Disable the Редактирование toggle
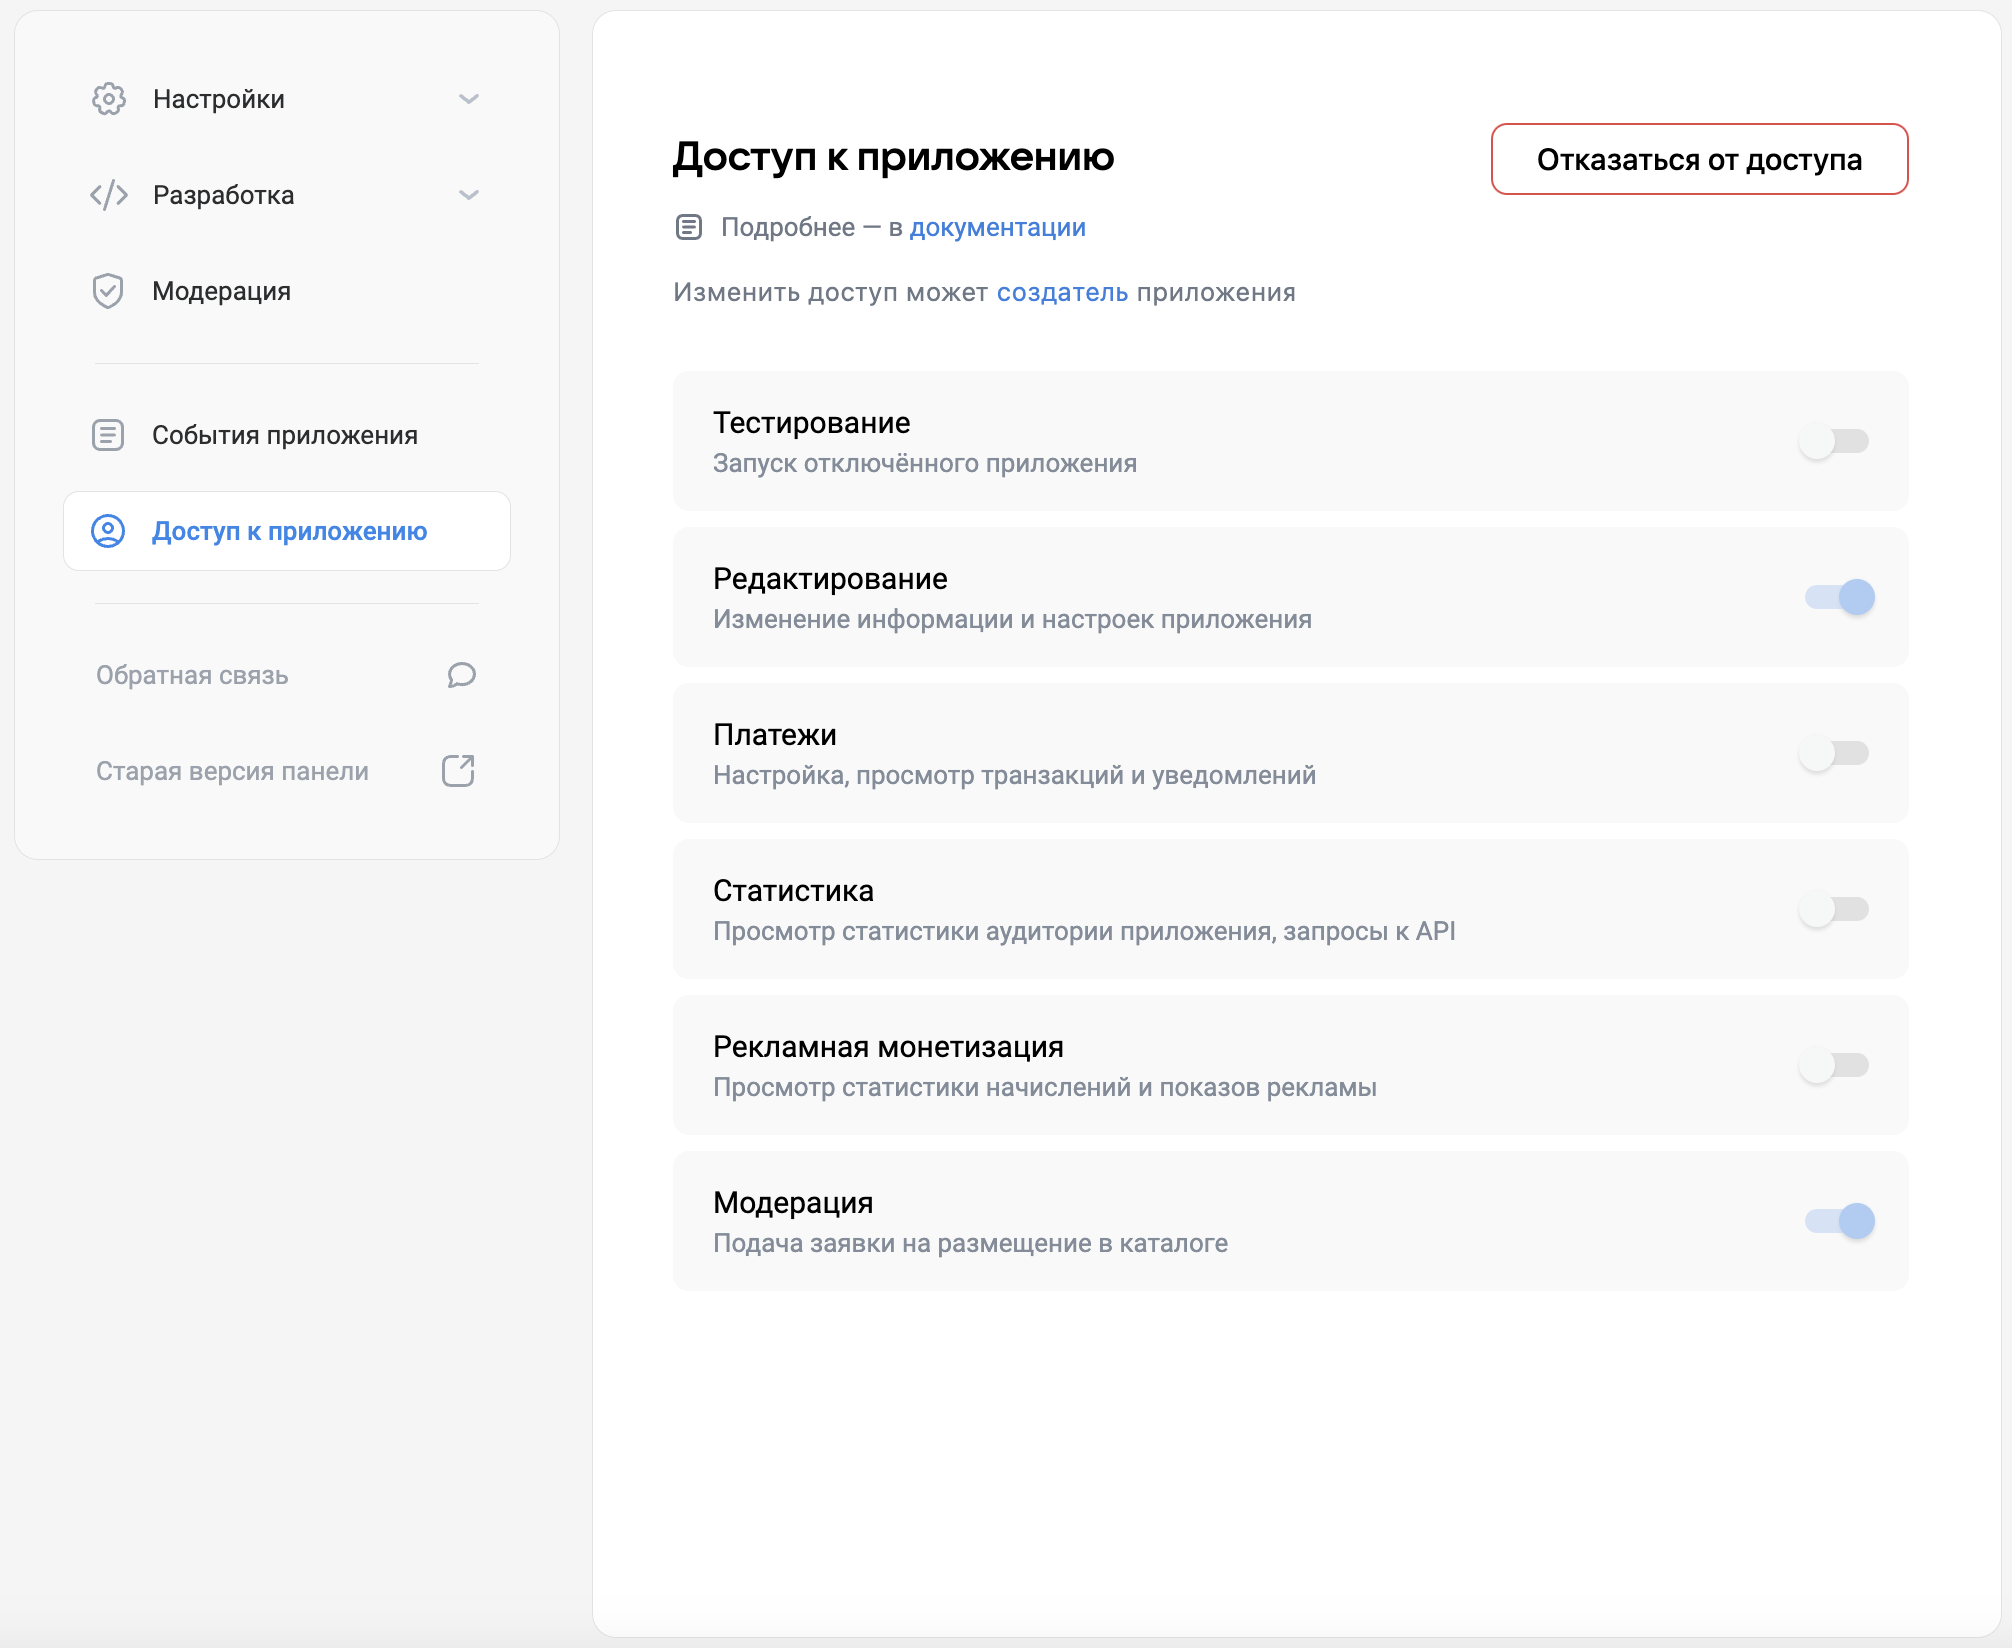Viewport: 2012px width, 1648px height. click(x=1836, y=597)
